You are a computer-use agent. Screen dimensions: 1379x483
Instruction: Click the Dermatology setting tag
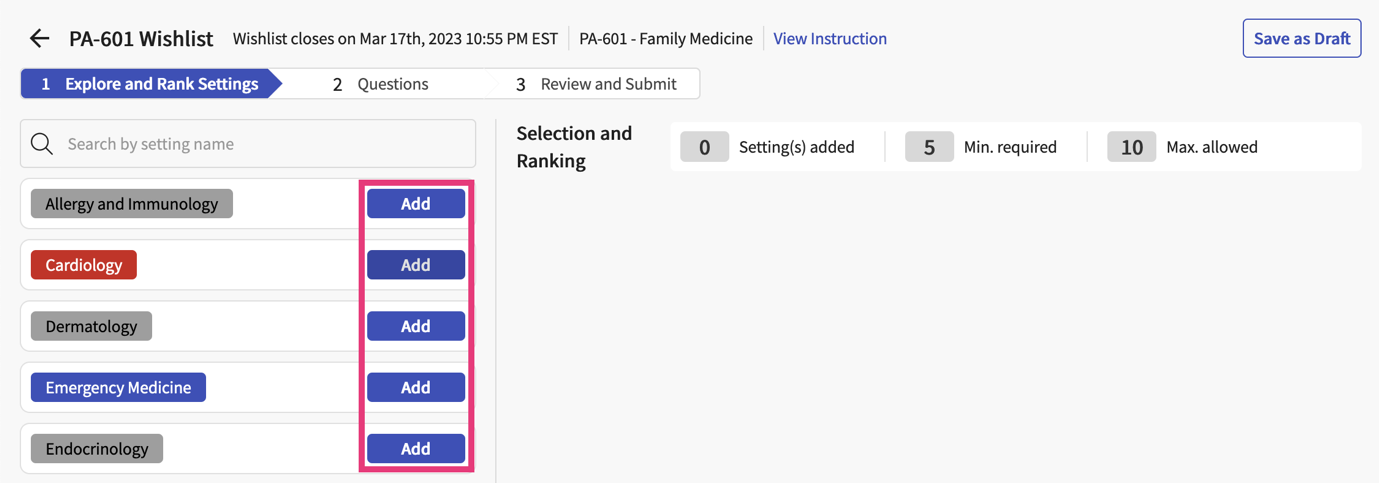[91, 326]
